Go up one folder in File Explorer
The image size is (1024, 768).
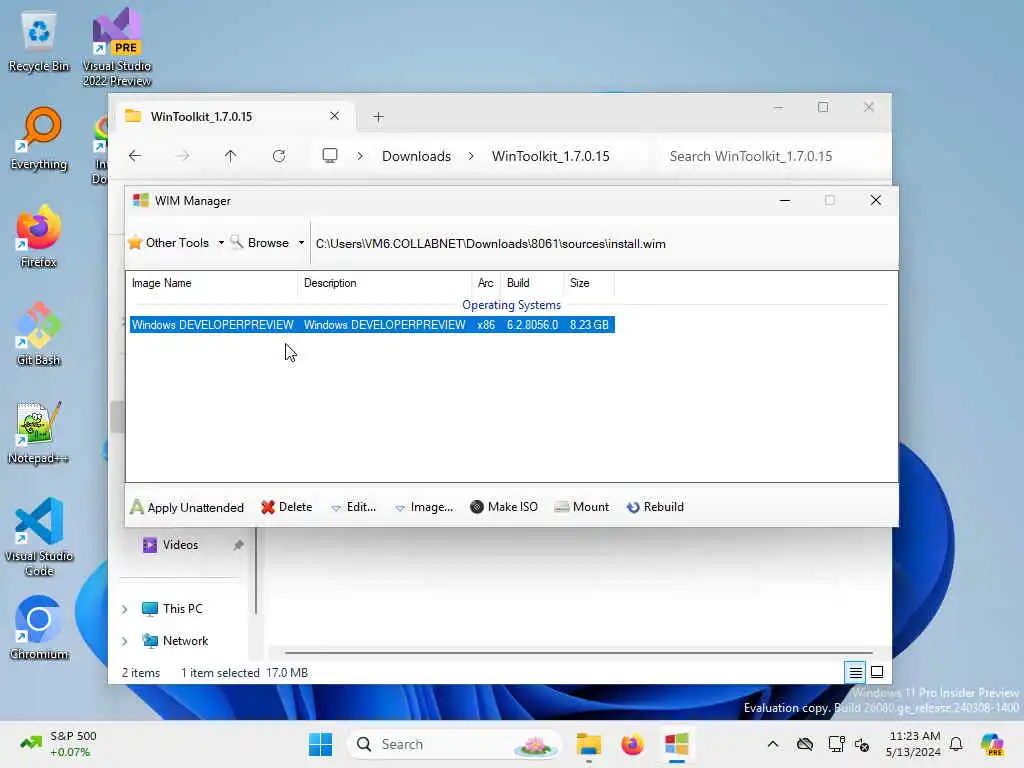click(x=231, y=156)
